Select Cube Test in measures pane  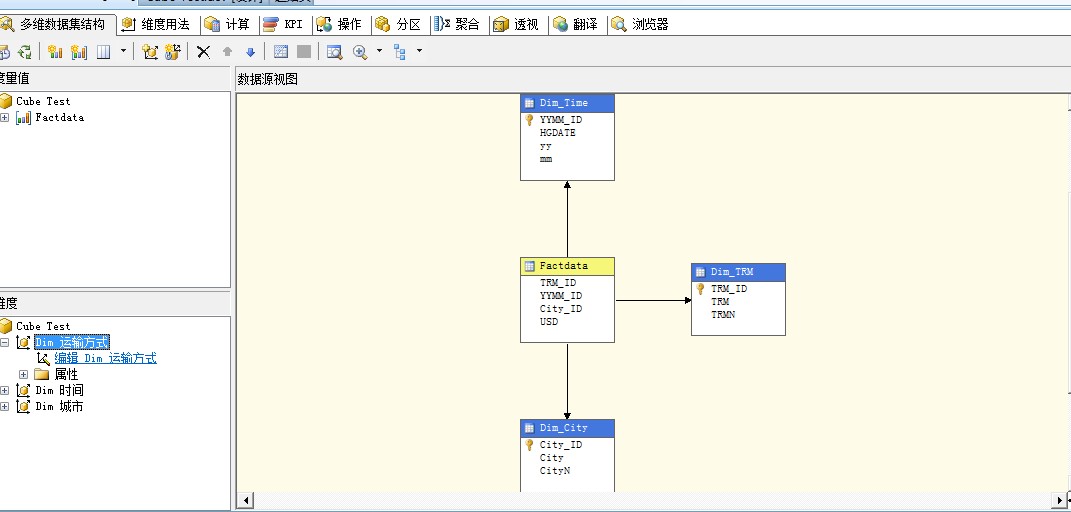click(43, 101)
